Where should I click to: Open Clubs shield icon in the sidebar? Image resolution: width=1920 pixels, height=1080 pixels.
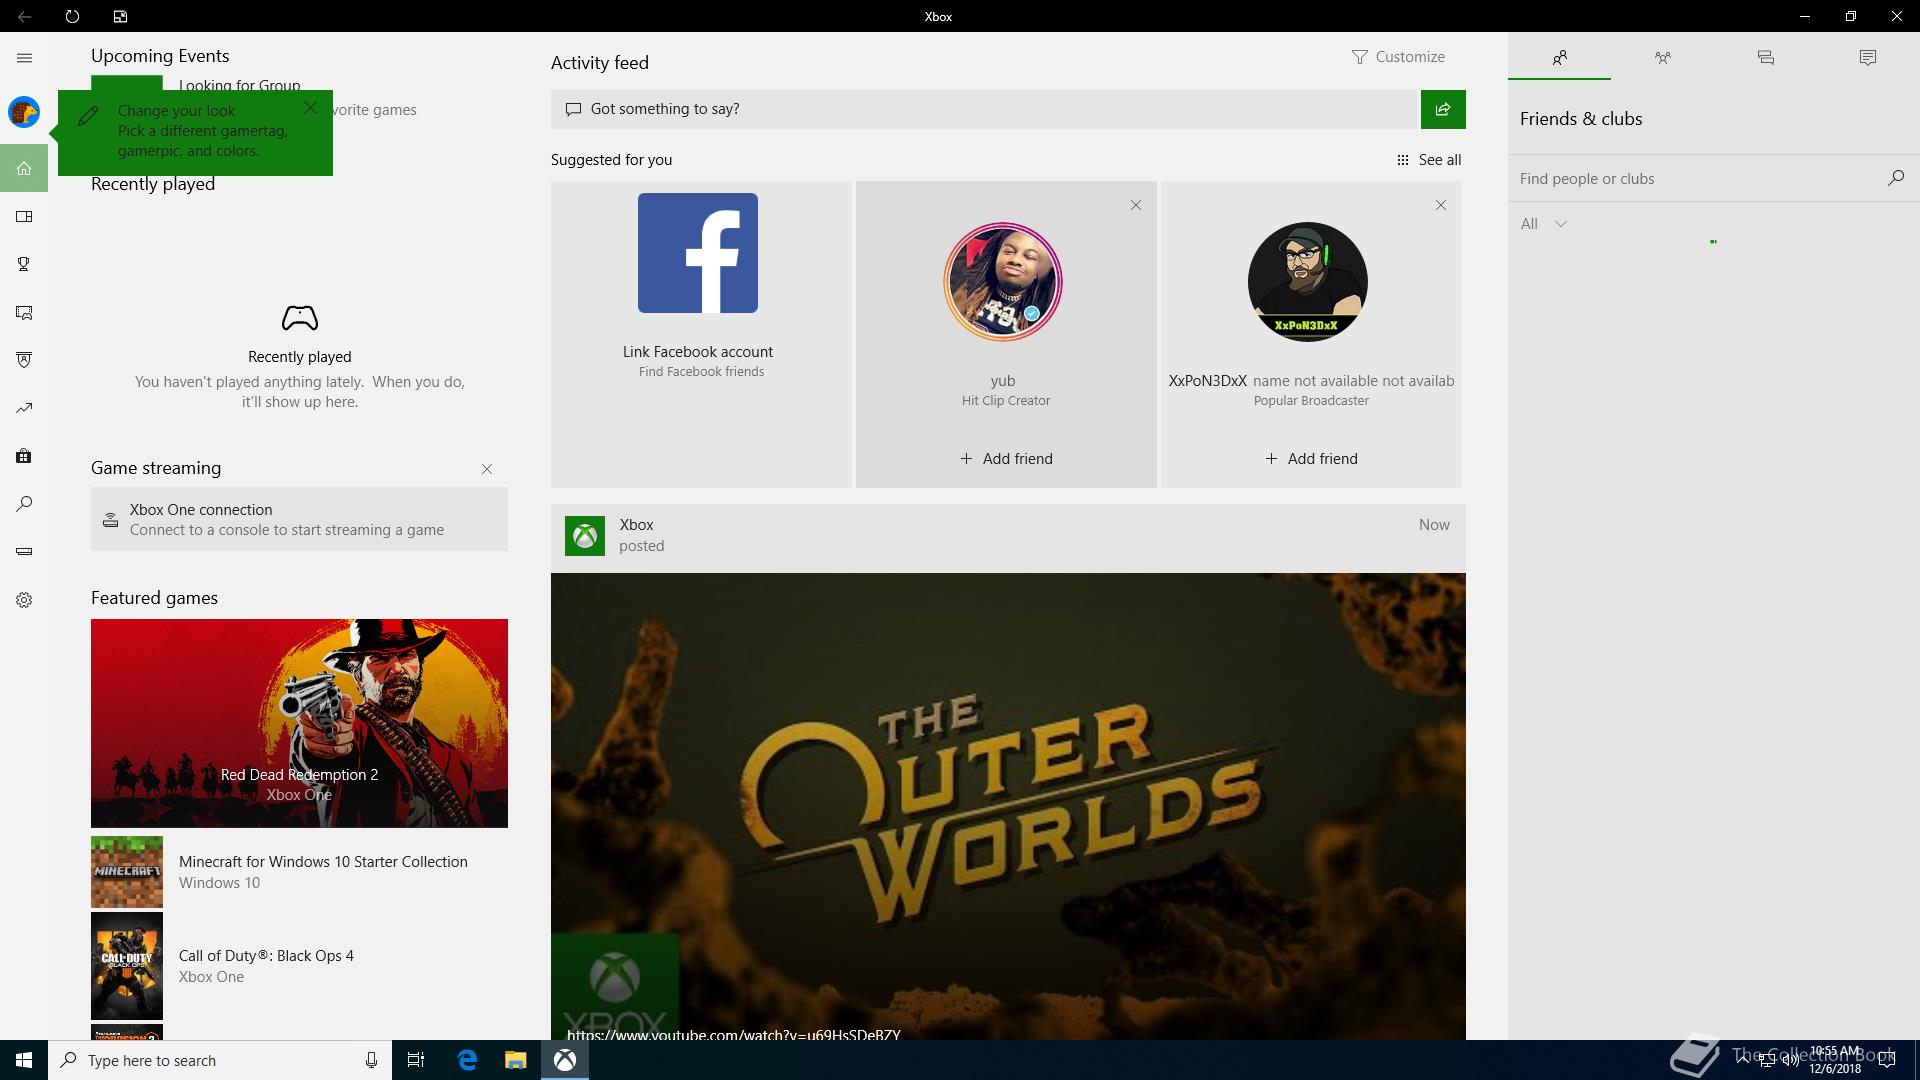click(x=24, y=360)
